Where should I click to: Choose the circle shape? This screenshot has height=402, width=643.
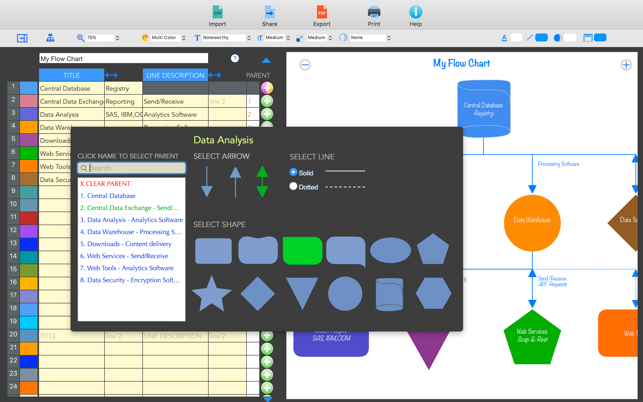(345, 294)
